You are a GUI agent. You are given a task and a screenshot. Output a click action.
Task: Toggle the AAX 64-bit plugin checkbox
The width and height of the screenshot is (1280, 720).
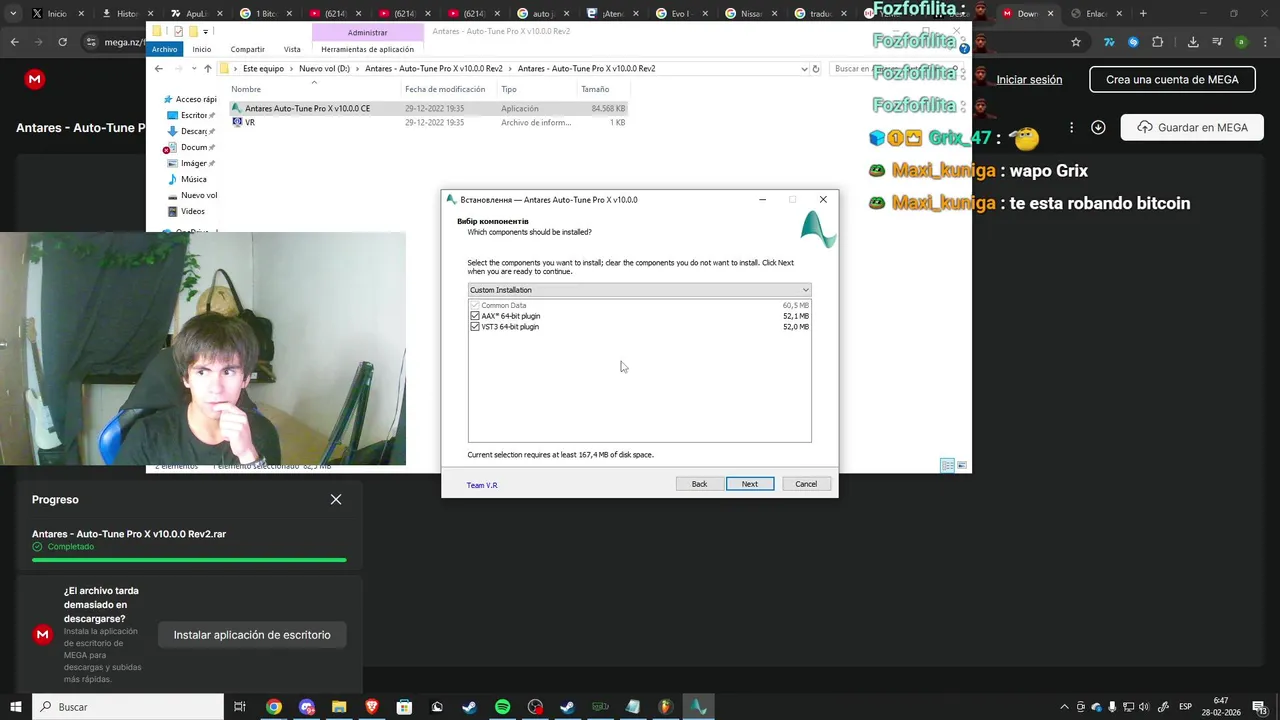(475, 316)
